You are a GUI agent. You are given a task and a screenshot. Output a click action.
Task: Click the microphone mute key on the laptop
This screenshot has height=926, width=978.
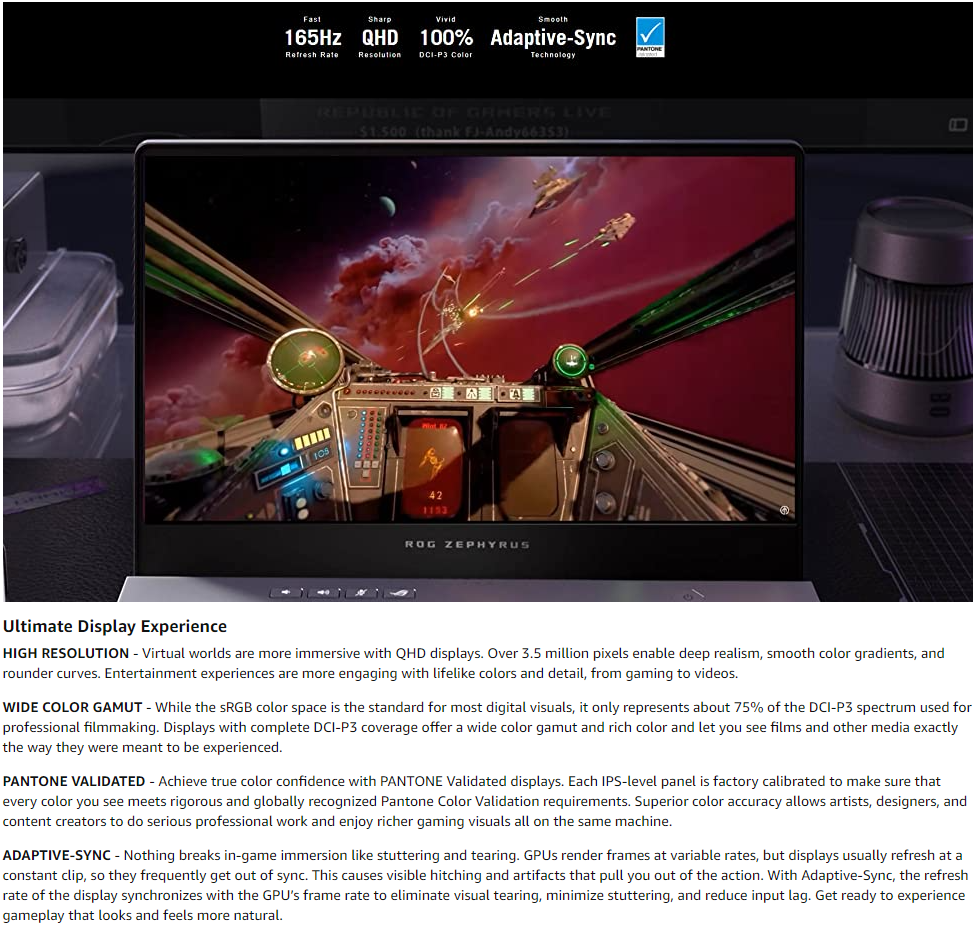pos(361,592)
